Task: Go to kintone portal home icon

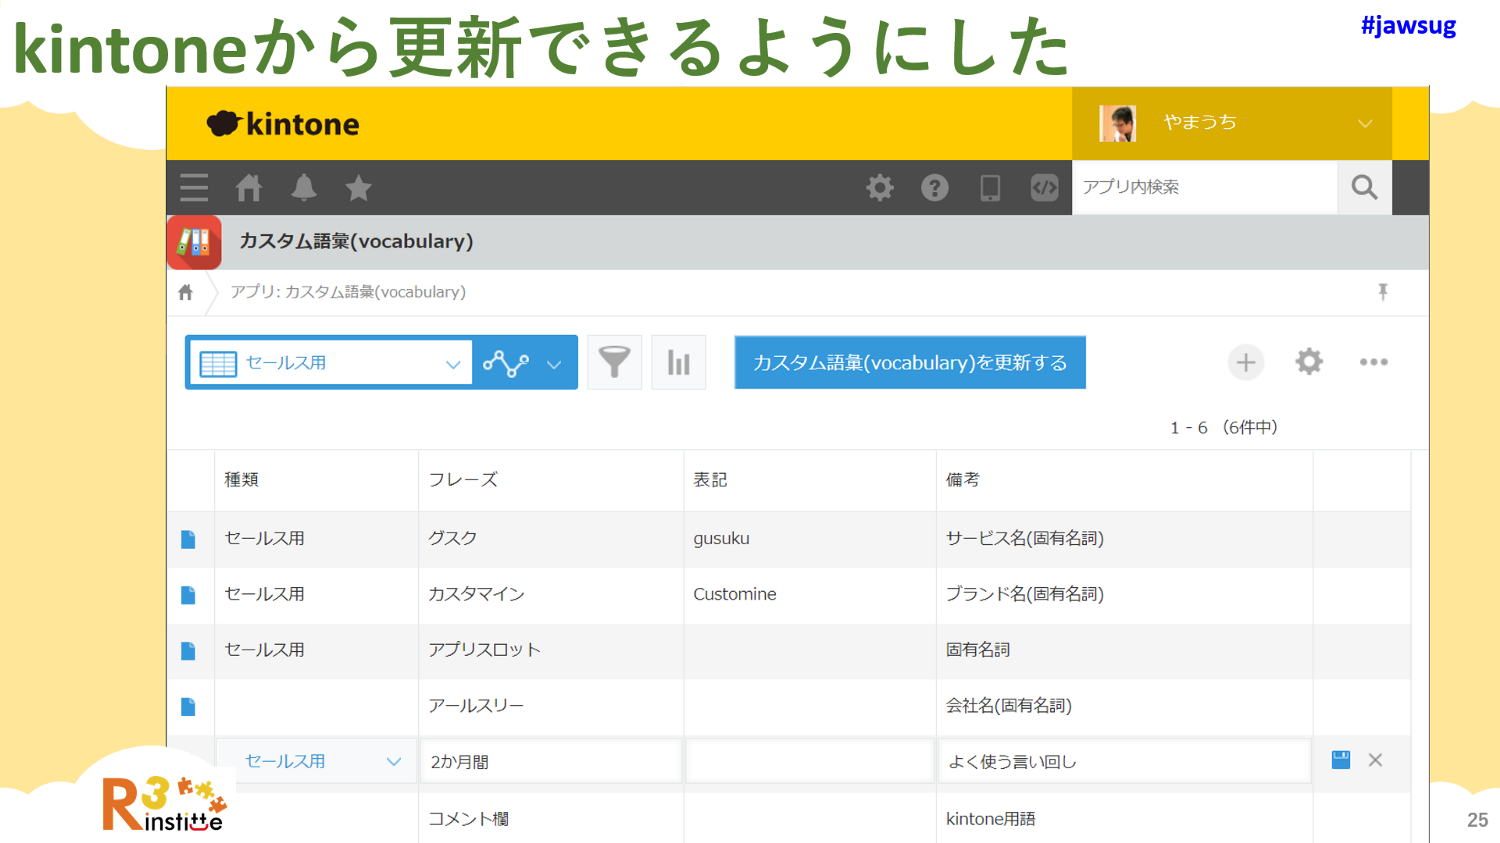Action: tap(249, 188)
